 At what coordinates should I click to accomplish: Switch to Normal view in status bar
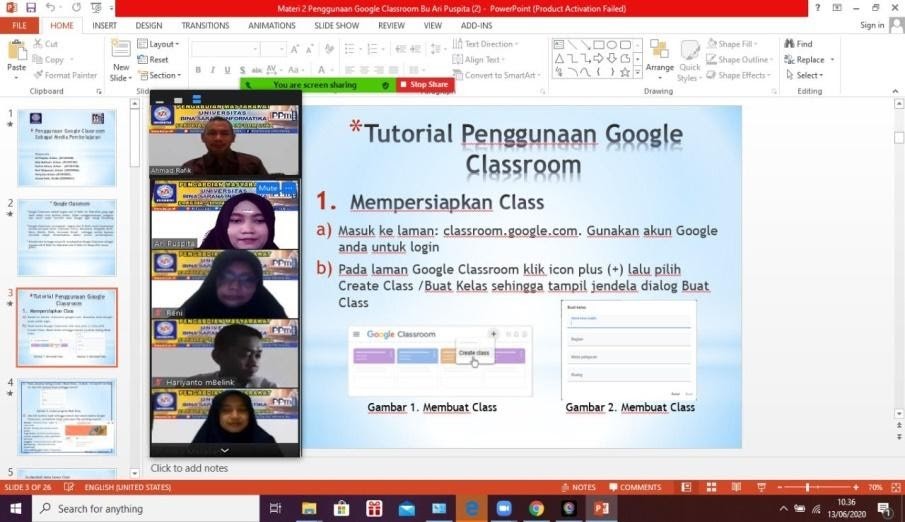click(686, 487)
